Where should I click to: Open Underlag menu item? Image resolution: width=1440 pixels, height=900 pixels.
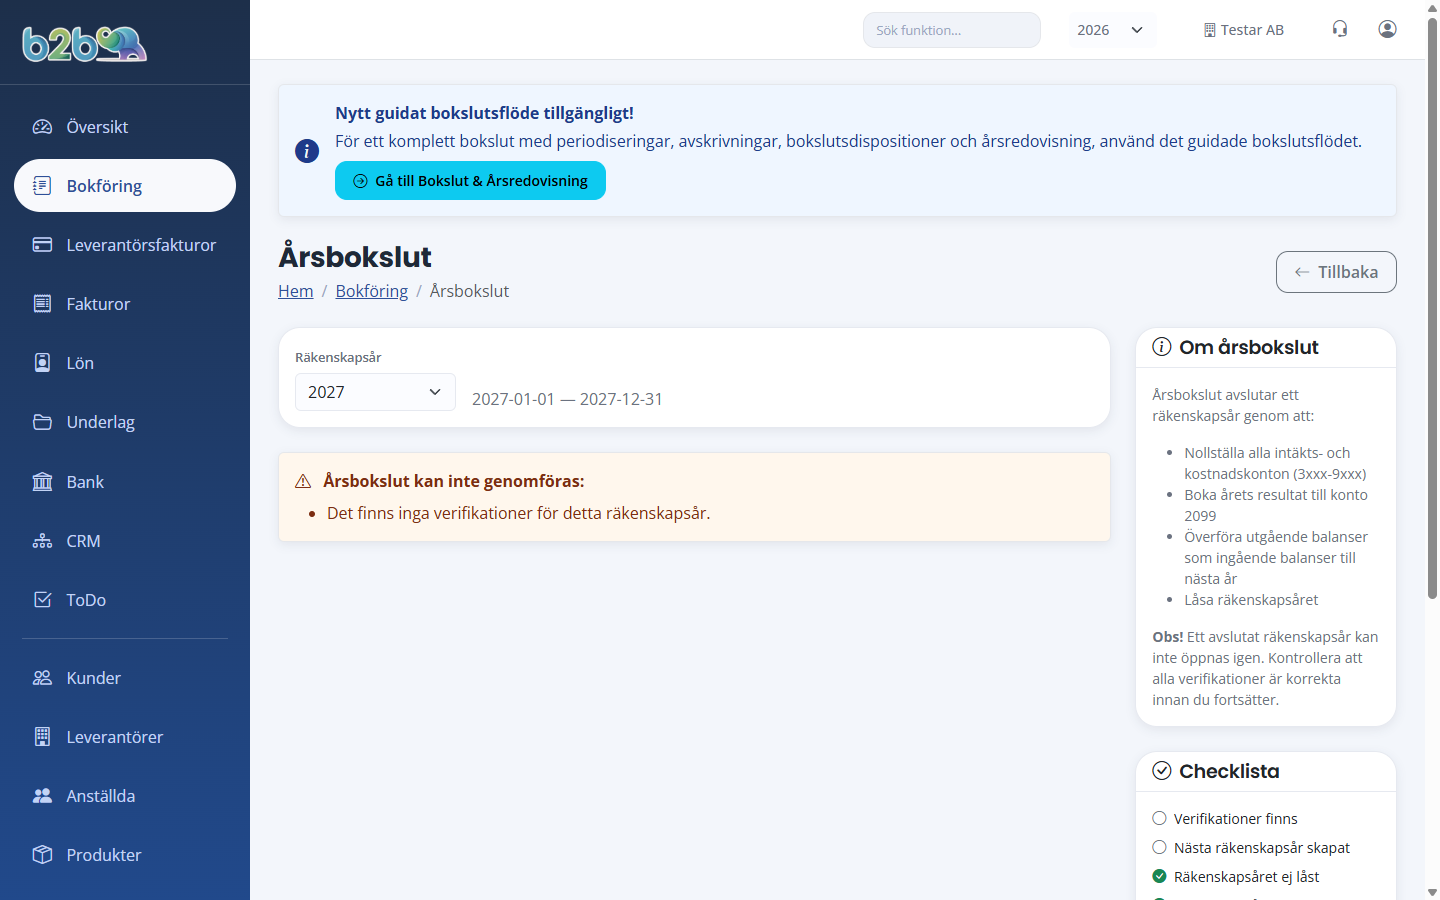pyautogui.click(x=125, y=422)
